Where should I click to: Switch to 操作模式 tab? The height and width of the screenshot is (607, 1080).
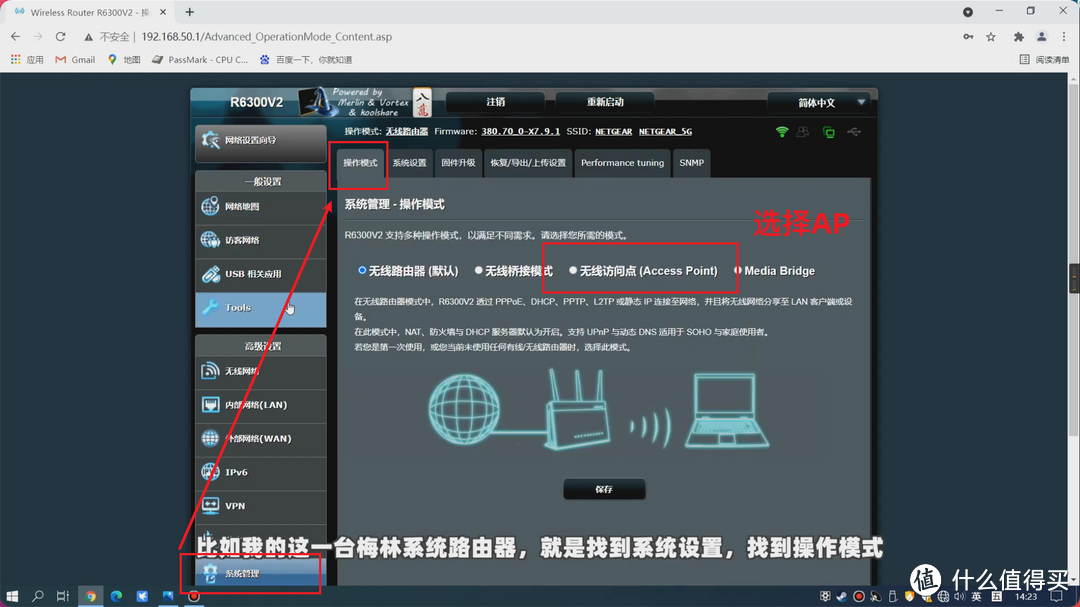360,163
